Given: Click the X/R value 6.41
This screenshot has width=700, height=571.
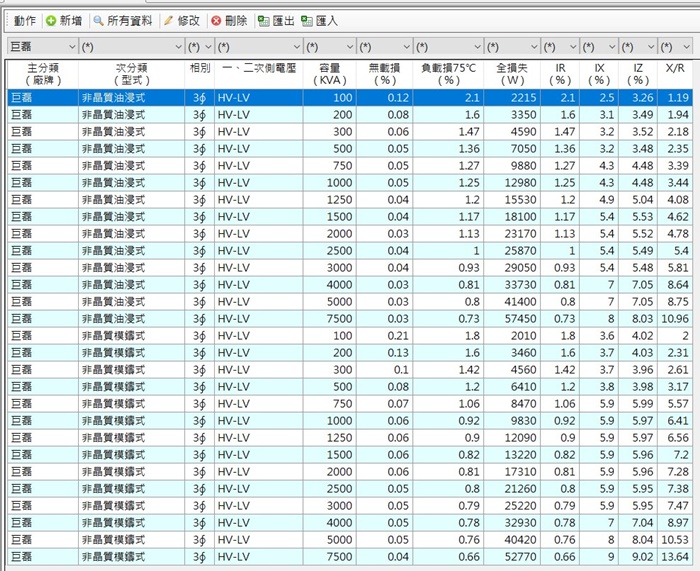Looking at the screenshot, I should [678, 421].
